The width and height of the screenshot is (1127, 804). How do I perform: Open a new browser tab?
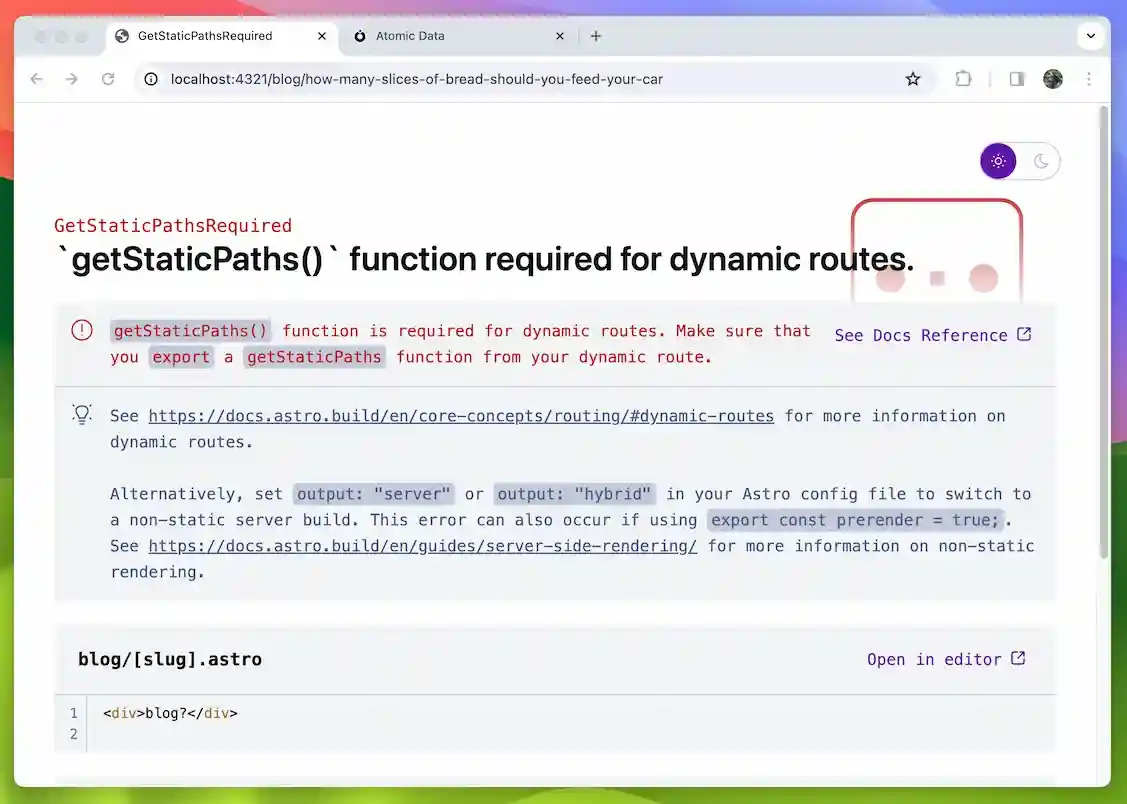(596, 36)
